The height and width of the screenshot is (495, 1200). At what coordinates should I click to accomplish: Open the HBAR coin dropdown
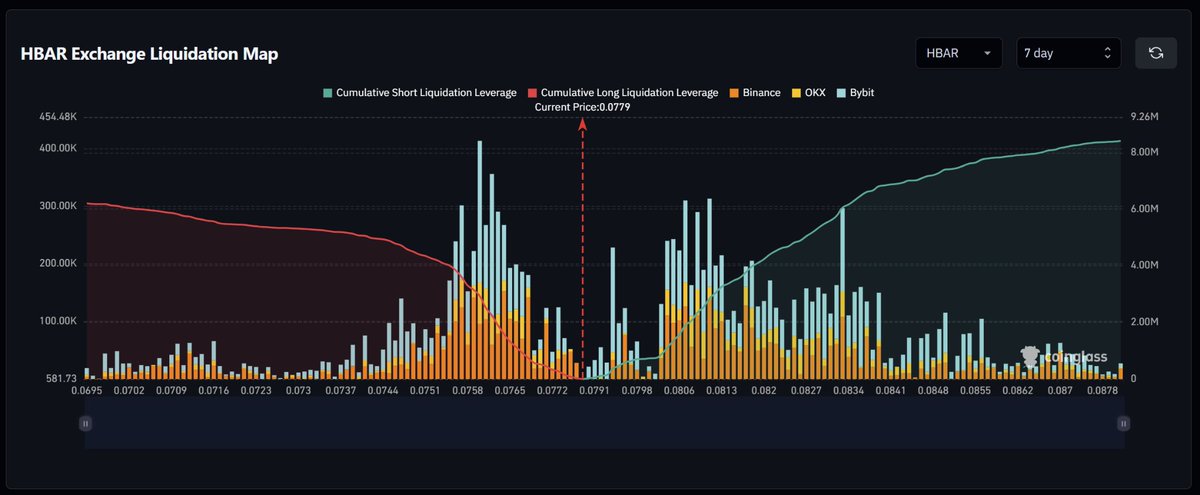click(958, 53)
